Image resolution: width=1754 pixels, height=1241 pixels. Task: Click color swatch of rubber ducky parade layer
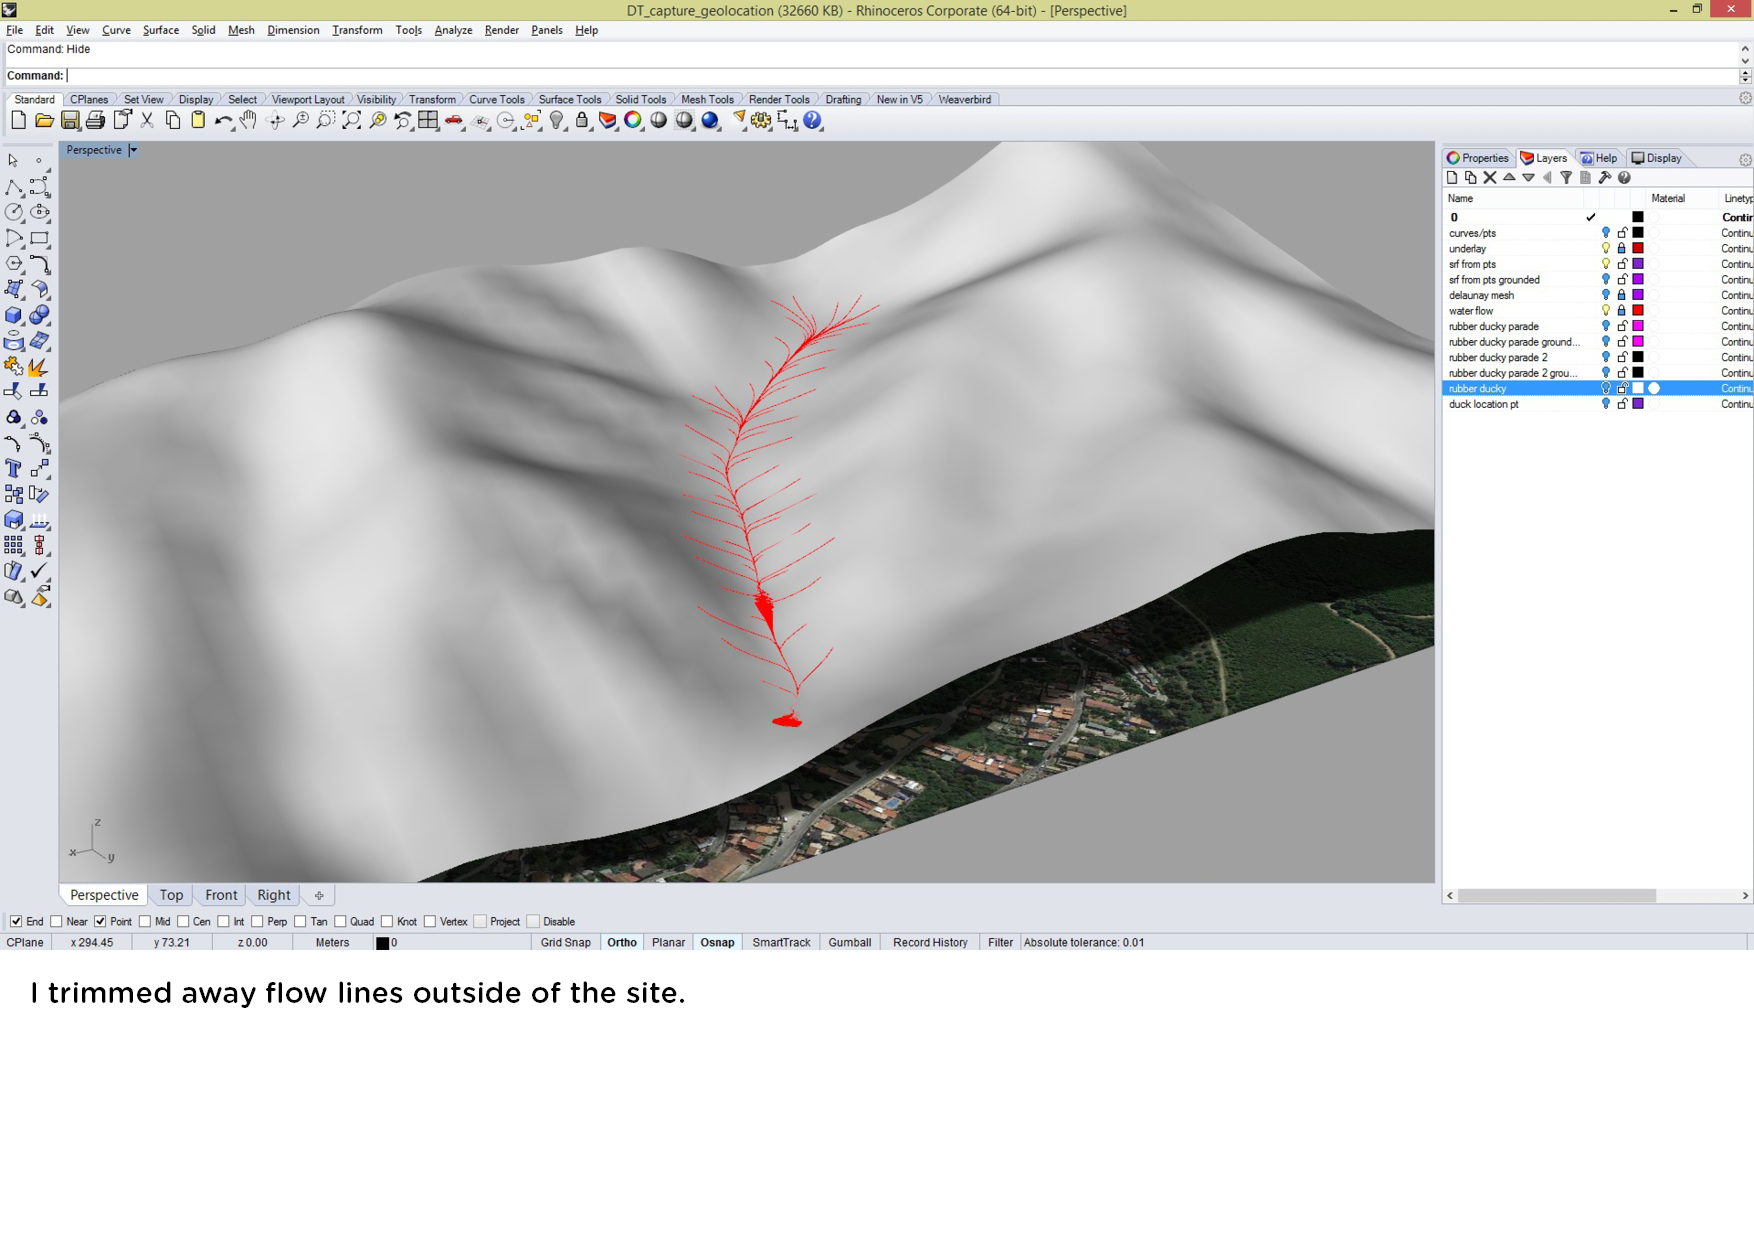tap(1638, 327)
